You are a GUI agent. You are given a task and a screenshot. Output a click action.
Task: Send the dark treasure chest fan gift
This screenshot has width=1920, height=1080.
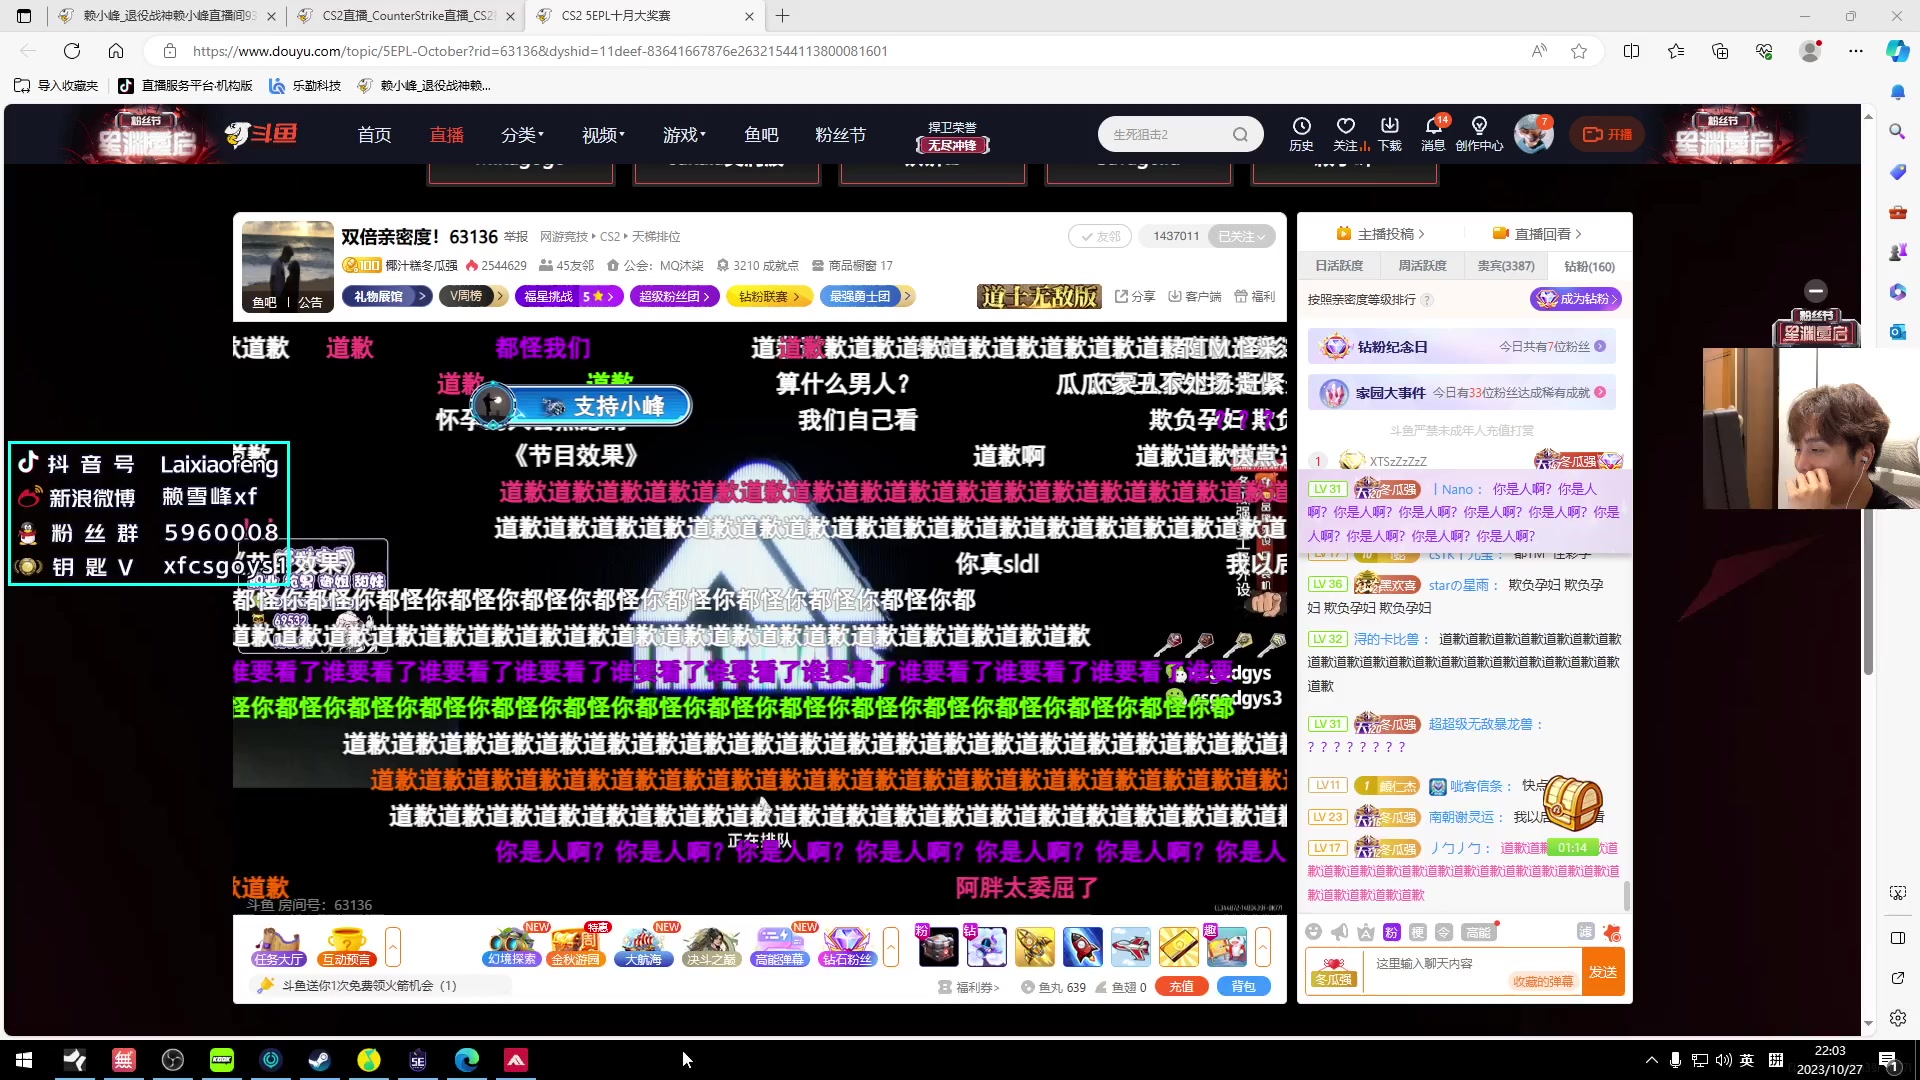click(937, 946)
